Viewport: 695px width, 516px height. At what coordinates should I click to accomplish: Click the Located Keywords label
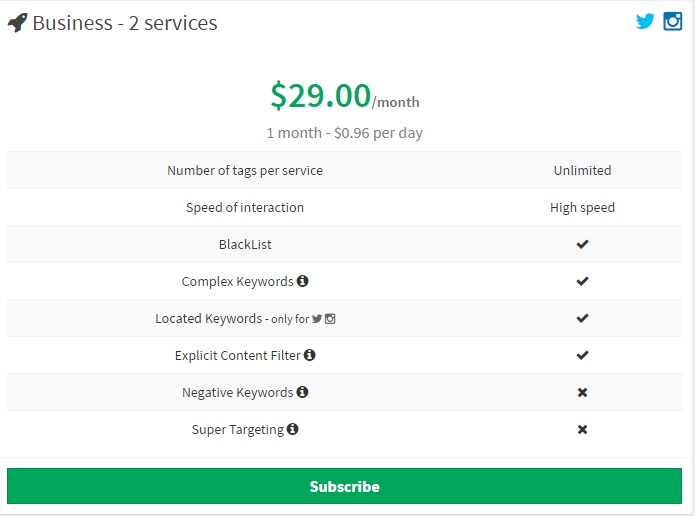click(x=209, y=319)
